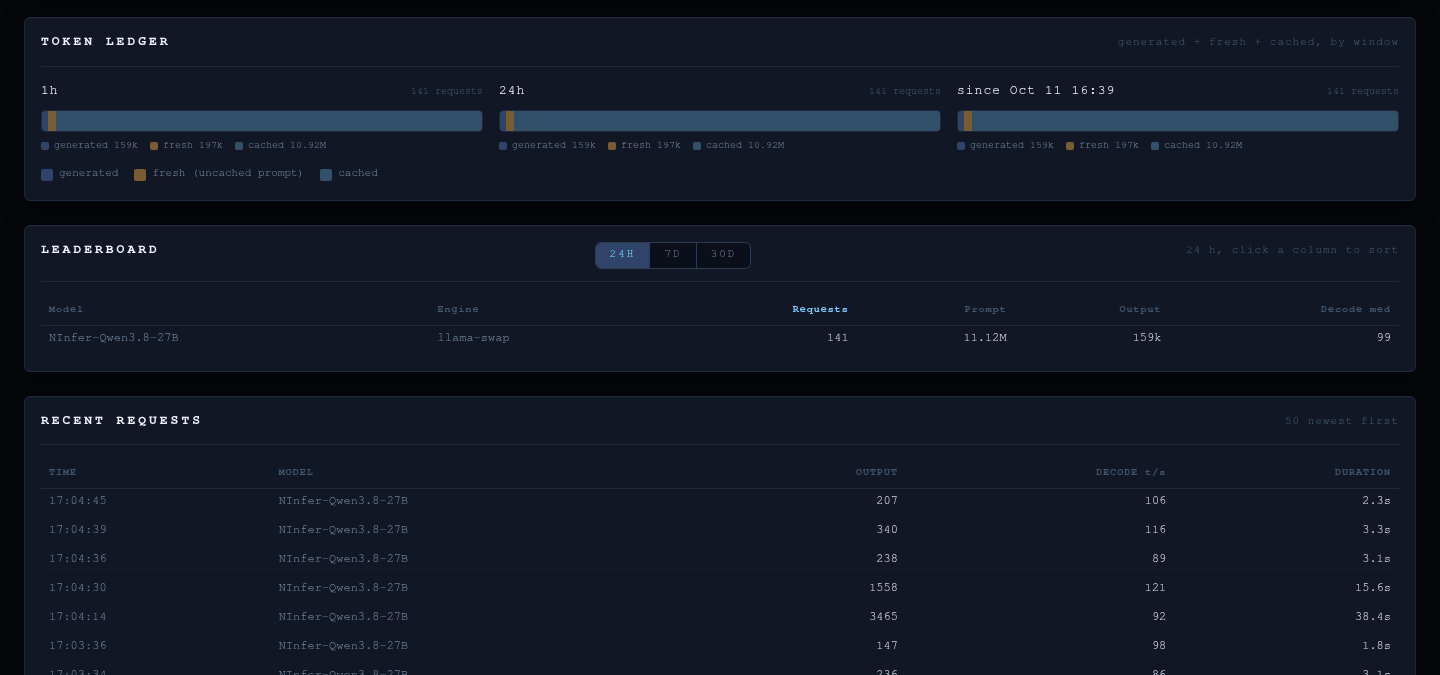
Task: Sort leaderboard by the Output column
Action: tap(1140, 309)
